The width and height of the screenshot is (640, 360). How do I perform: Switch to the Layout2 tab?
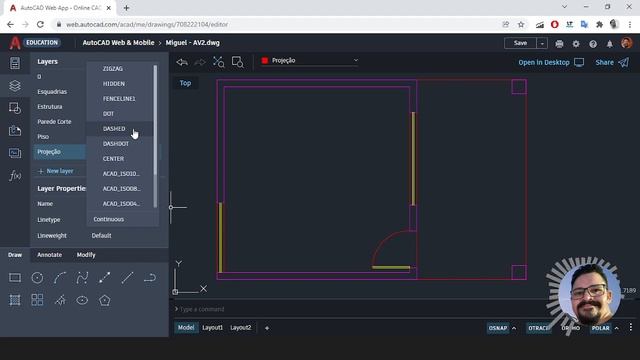click(x=240, y=328)
